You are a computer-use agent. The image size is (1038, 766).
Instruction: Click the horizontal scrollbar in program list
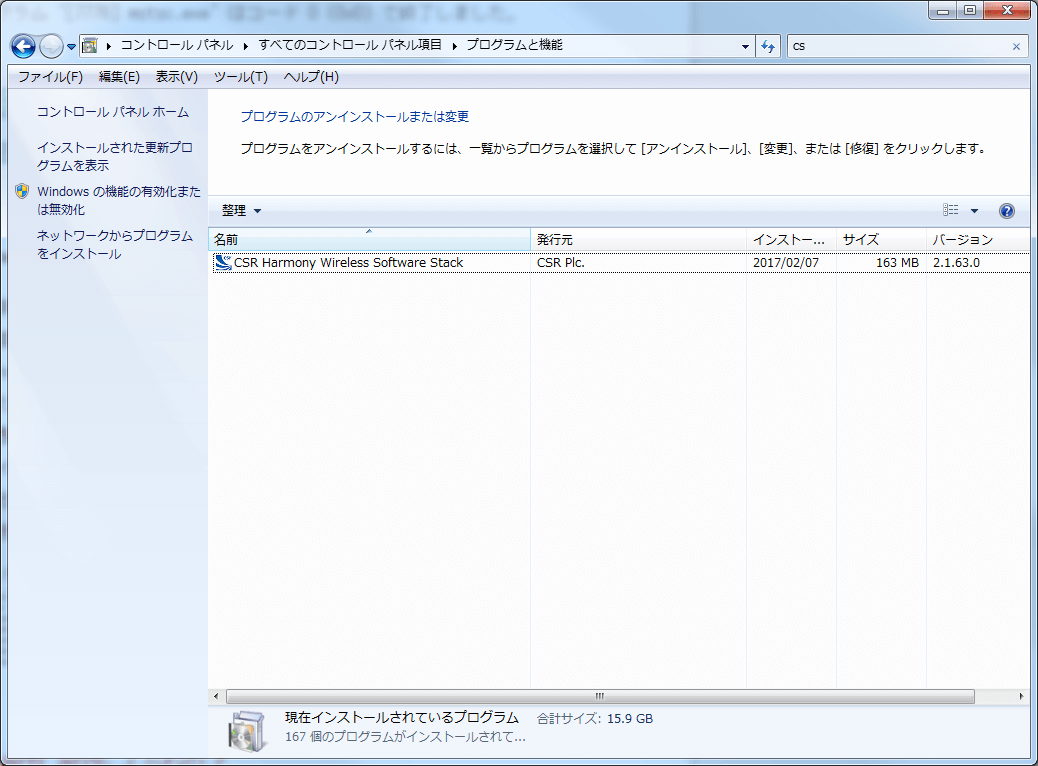click(600, 696)
